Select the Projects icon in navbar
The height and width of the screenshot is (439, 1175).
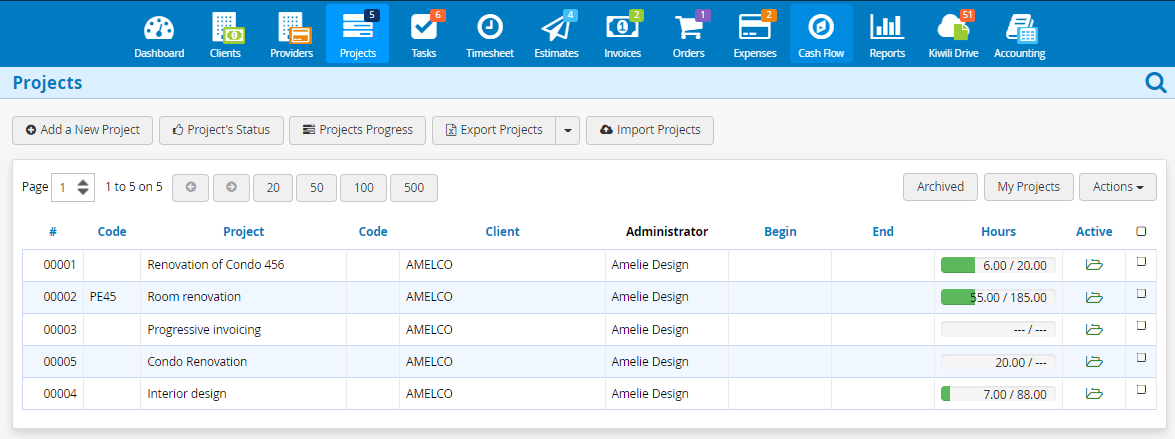coord(357,28)
